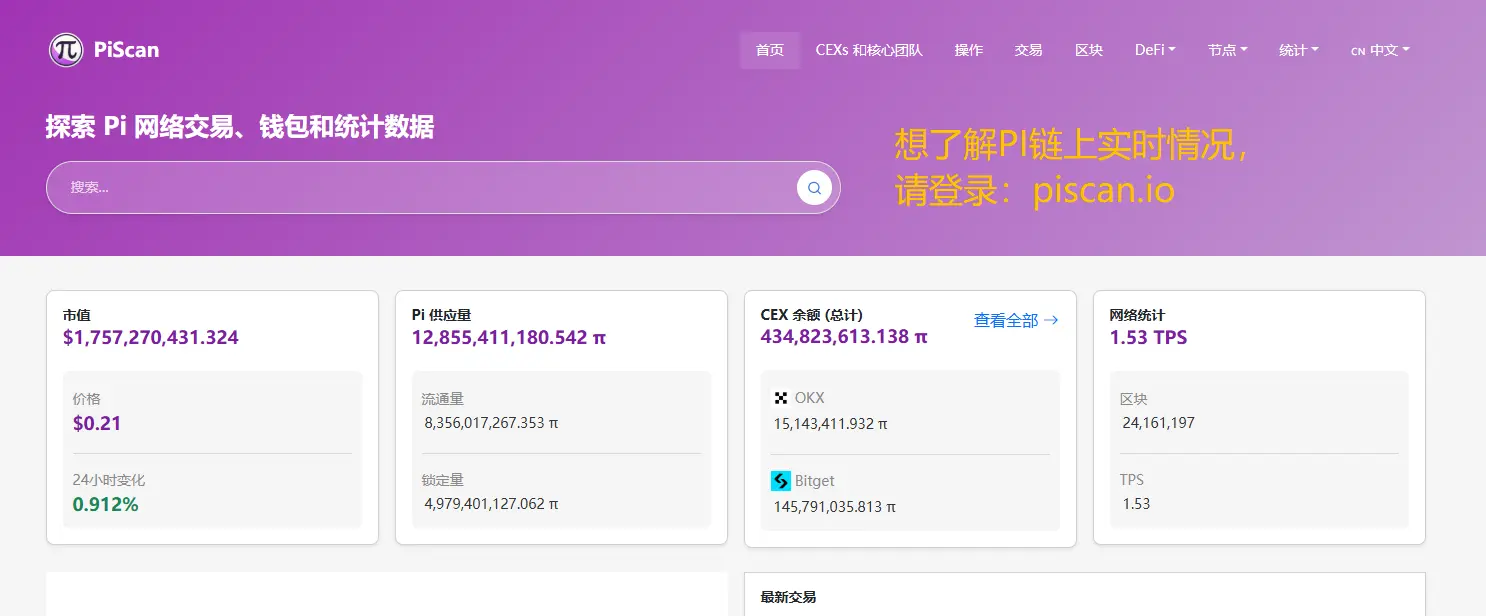The width and height of the screenshot is (1486, 616).
Task: Click the 流通量 label
Action: 443,399
